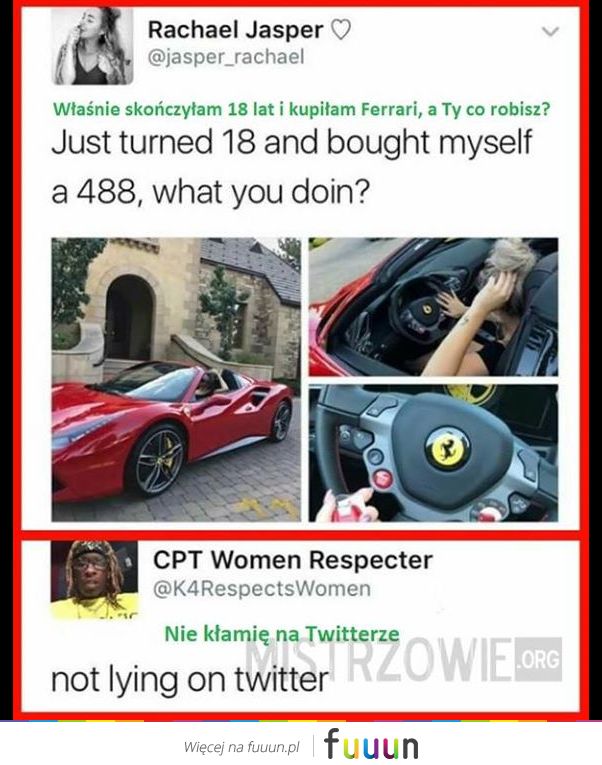
Task: Click the MISTRZOWIE.ORG watermark
Action: (403, 660)
